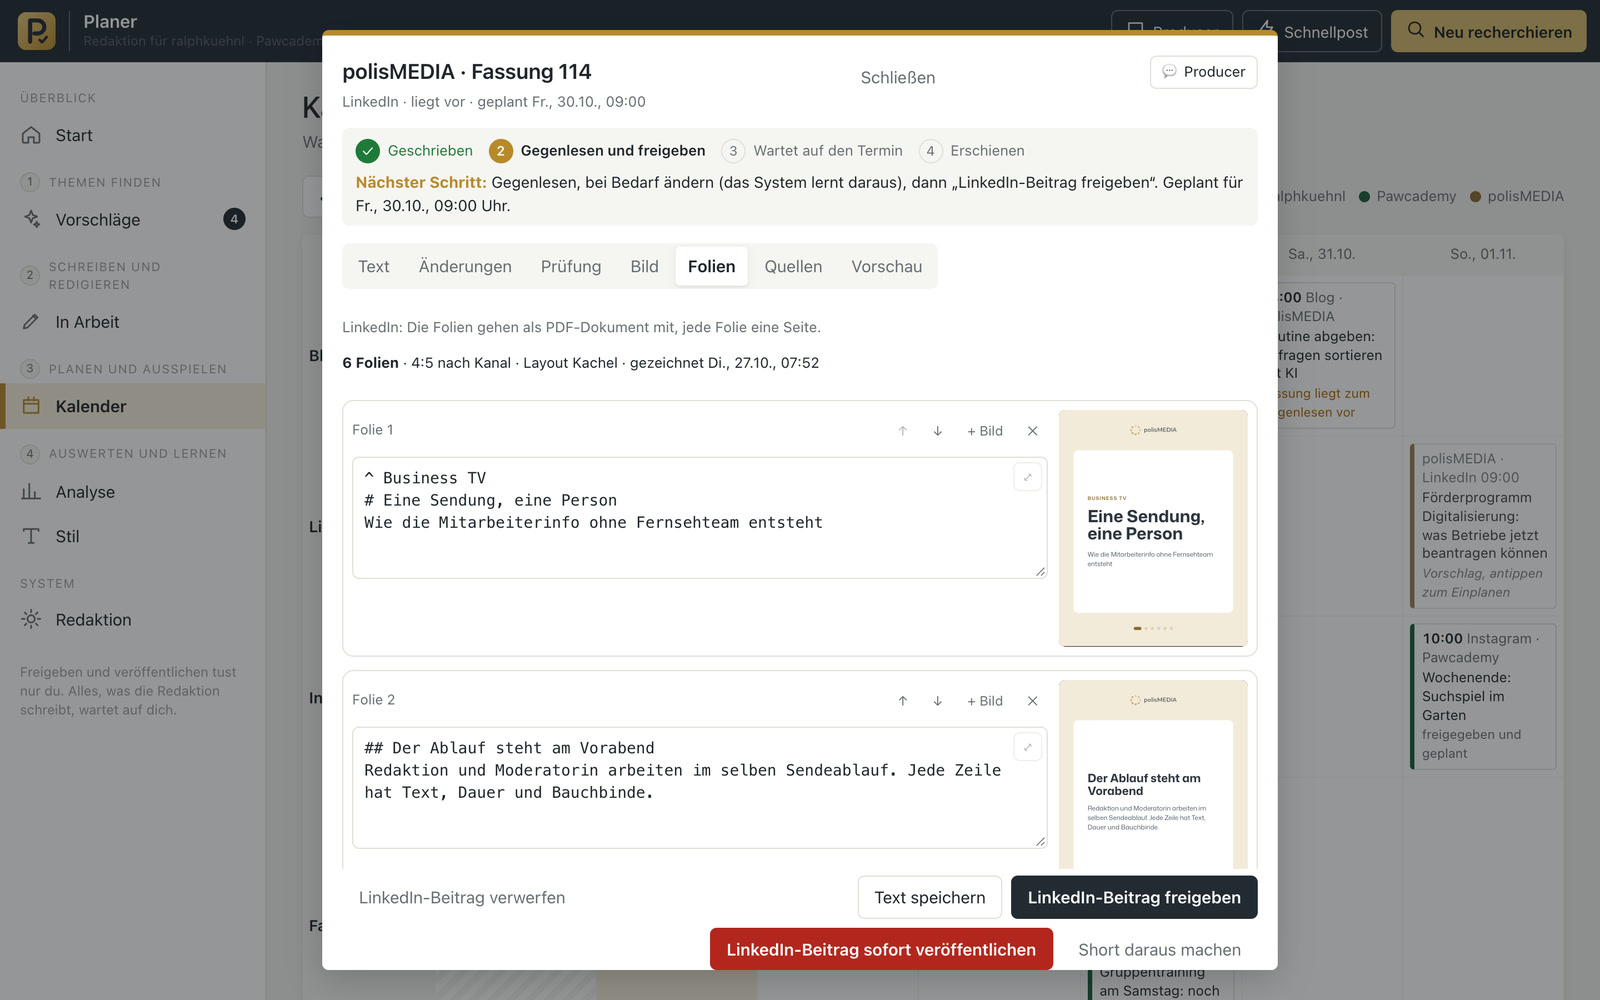
Task: Select the Folie 2 preview thumbnail
Action: (1153, 775)
